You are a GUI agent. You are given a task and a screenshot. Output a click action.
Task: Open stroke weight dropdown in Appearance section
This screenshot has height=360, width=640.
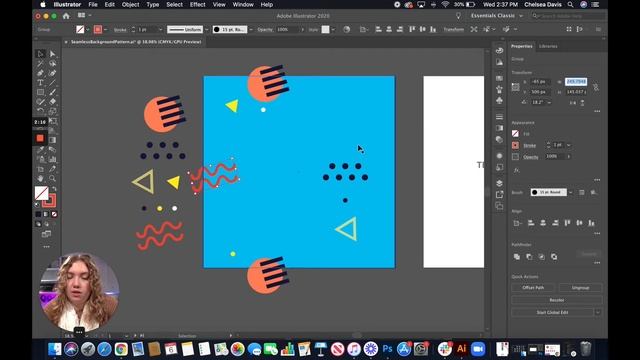(x=569, y=145)
